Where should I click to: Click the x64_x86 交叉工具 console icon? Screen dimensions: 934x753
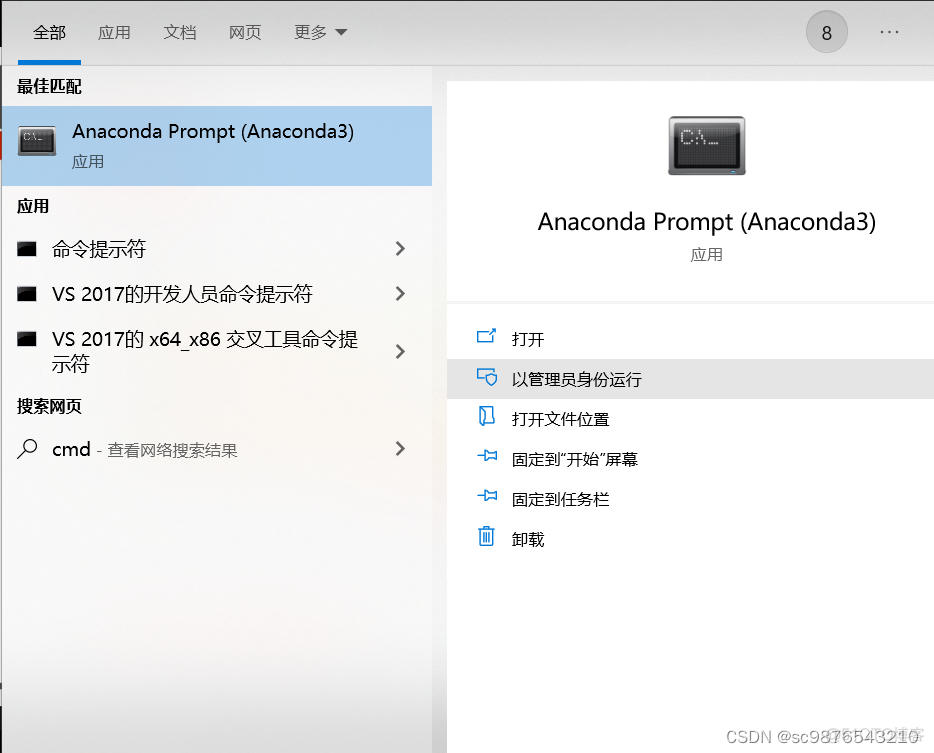[27, 339]
